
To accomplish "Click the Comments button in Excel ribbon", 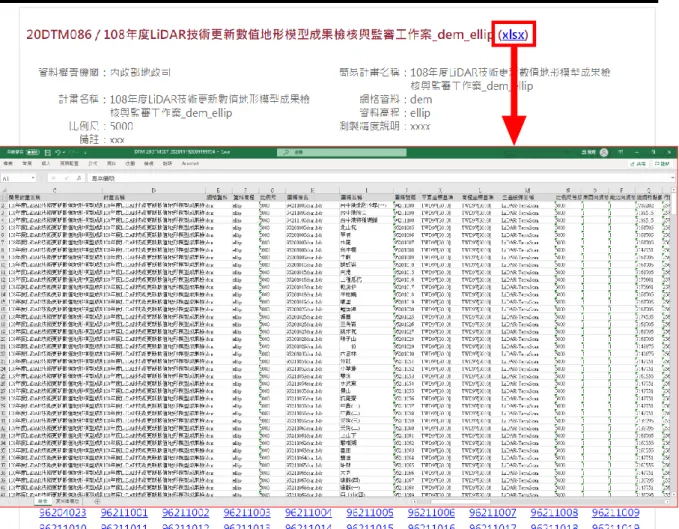I will tap(662, 164).
